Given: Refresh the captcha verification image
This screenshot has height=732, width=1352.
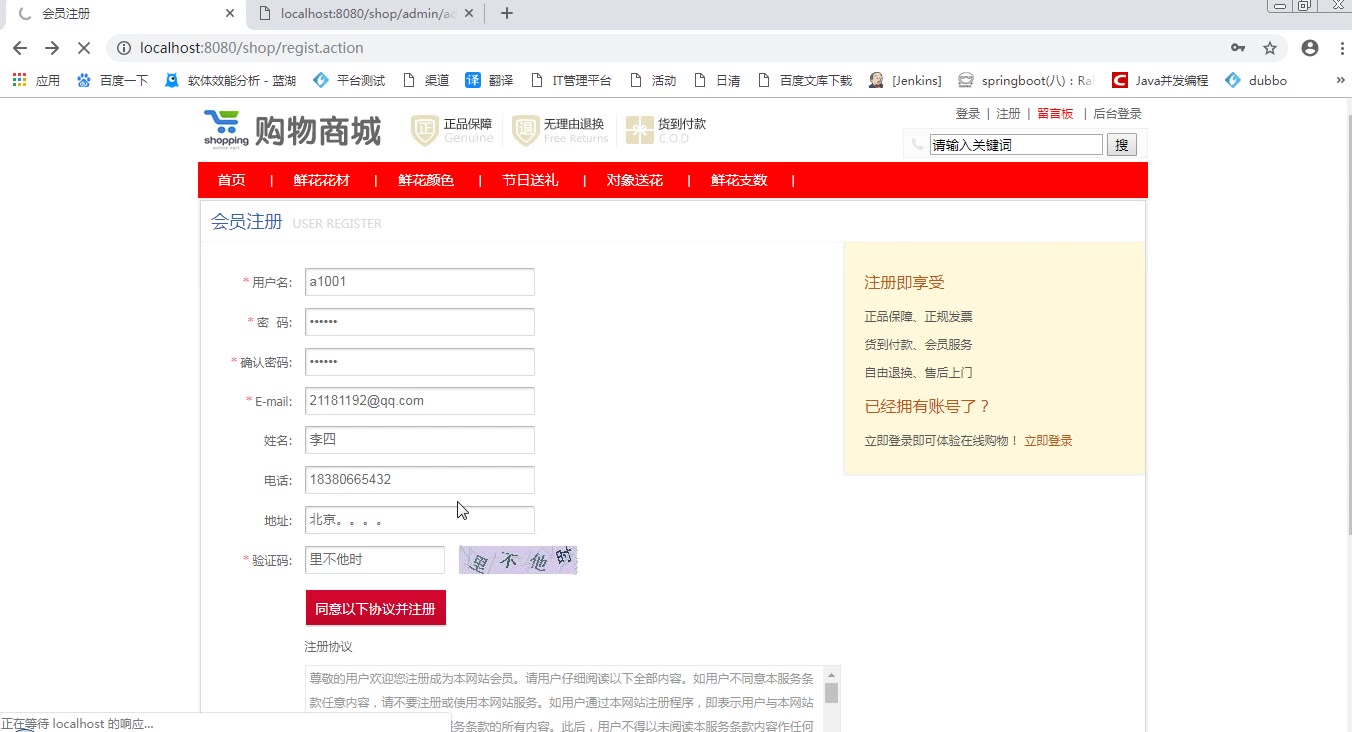Looking at the screenshot, I should pyautogui.click(x=518, y=560).
